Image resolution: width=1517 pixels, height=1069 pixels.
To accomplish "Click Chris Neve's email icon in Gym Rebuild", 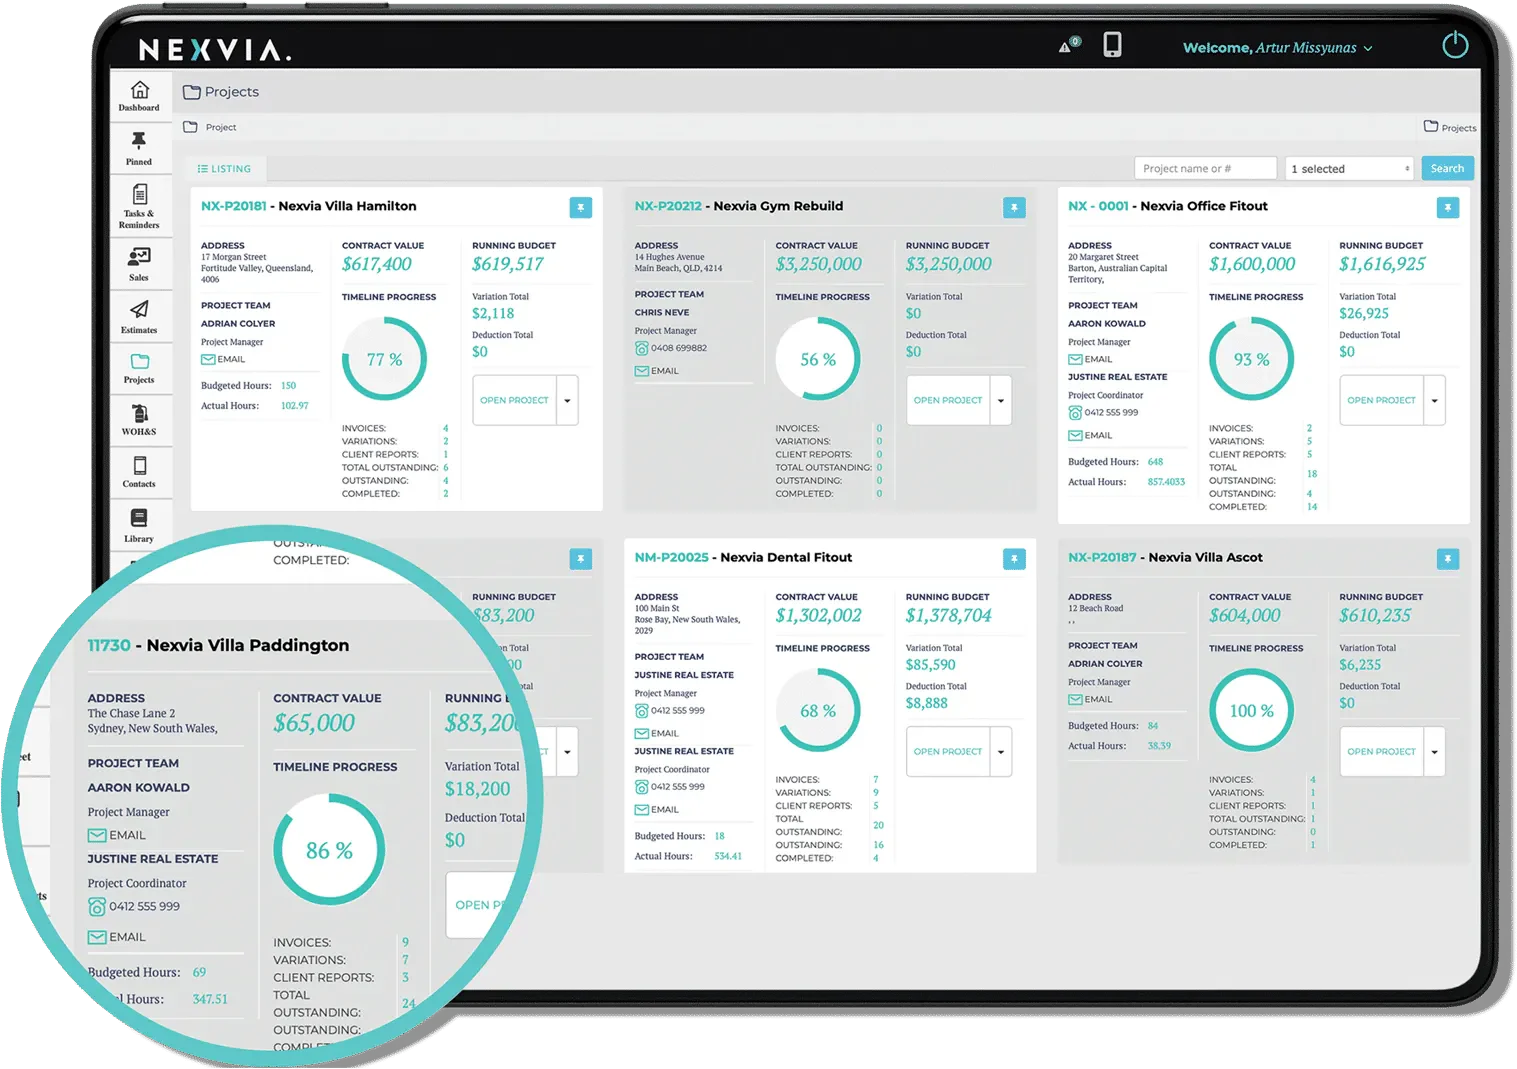I will click(x=642, y=371).
